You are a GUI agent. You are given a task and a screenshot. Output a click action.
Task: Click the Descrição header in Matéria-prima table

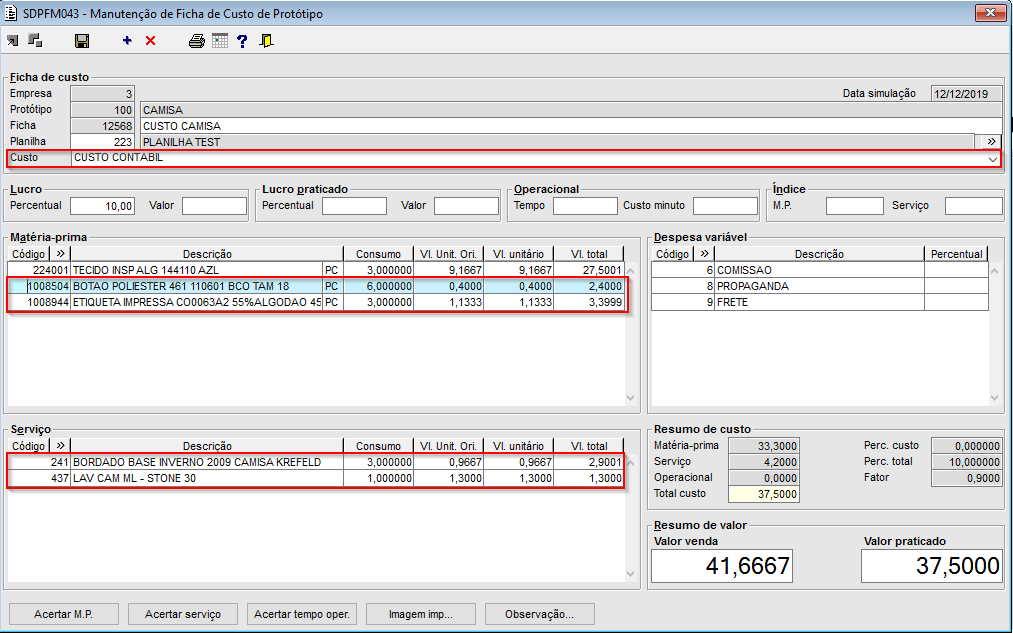tap(207, 254)
